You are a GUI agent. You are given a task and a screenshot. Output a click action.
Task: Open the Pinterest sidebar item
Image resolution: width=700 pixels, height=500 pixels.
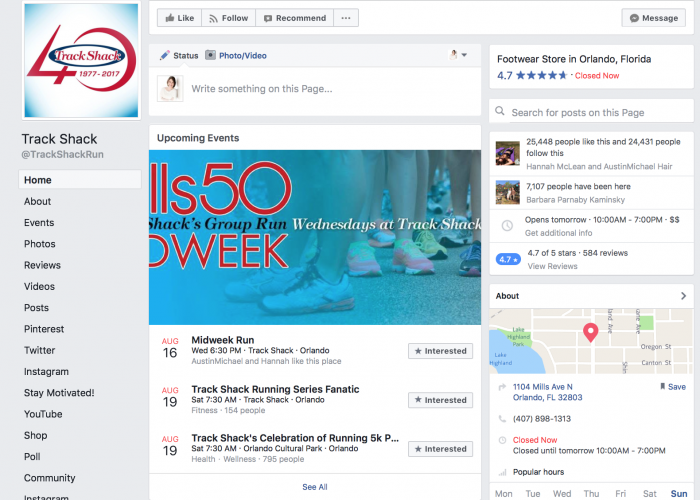pyautogui.click(x=44, y=329)
